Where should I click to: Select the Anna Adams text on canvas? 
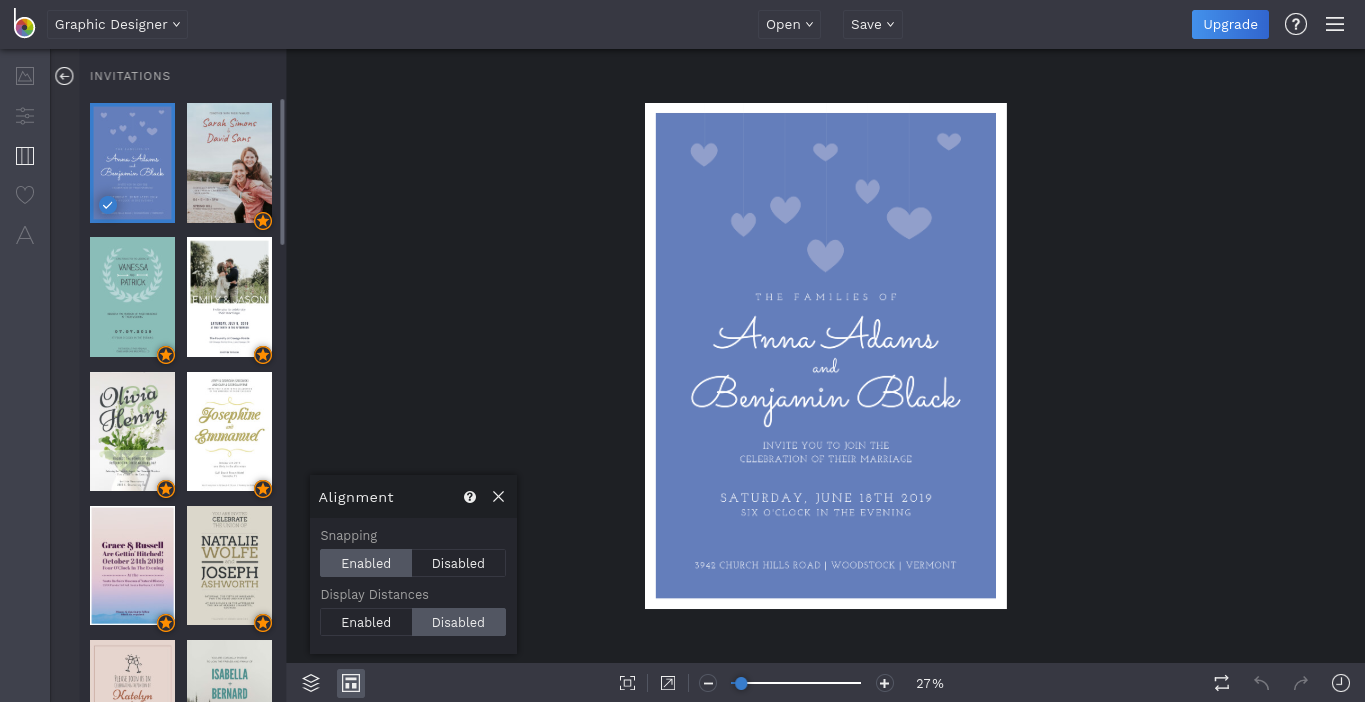pyautogui.click(x=826, y=335)
